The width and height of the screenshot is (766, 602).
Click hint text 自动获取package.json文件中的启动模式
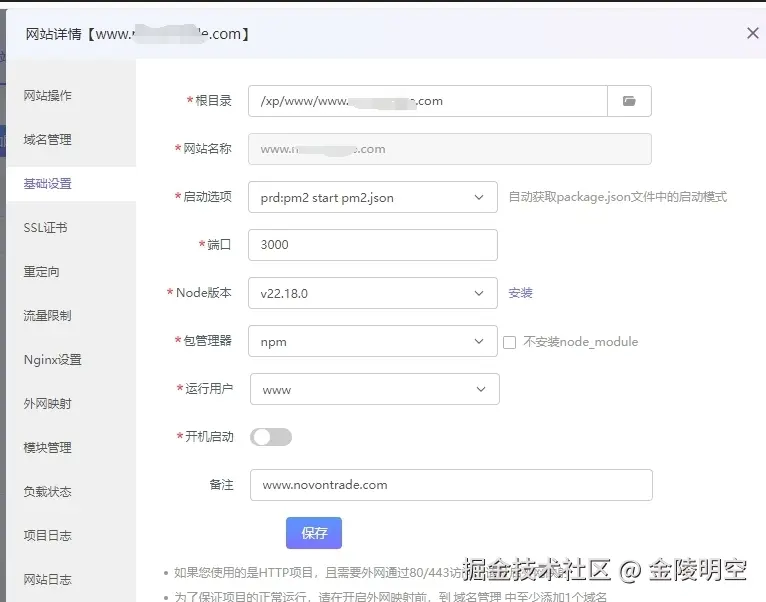pos(617,197)
